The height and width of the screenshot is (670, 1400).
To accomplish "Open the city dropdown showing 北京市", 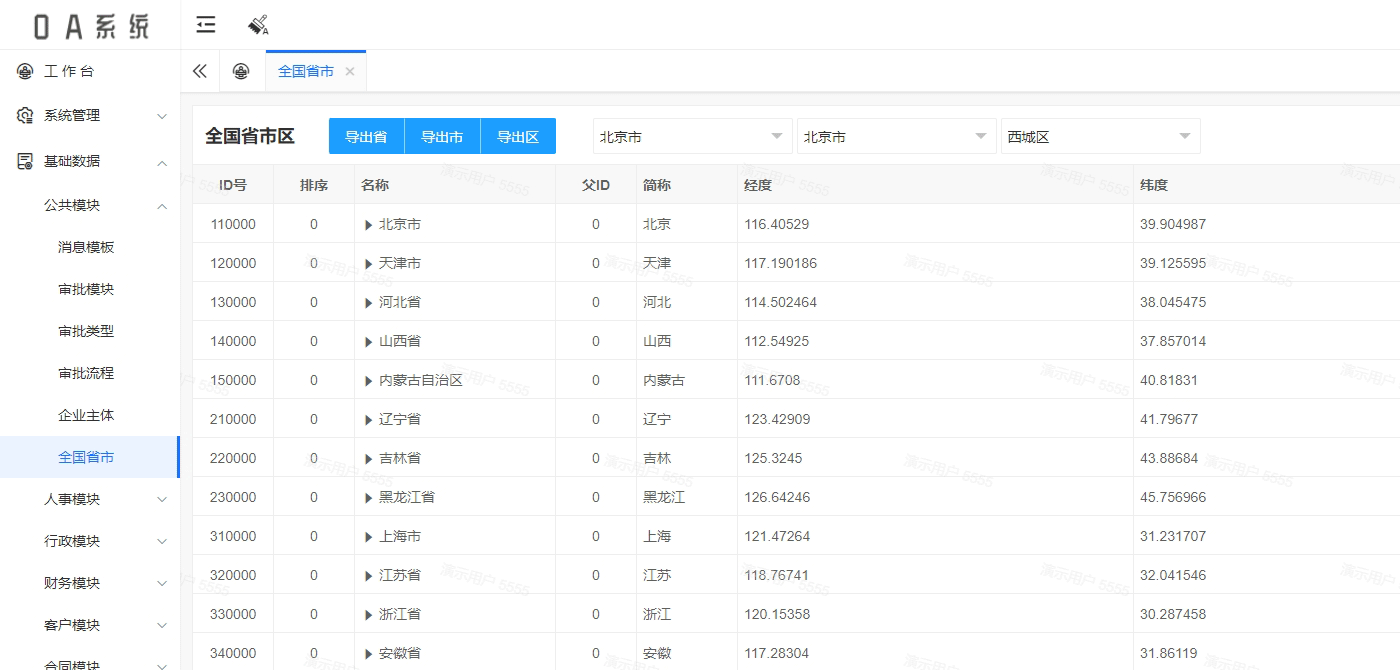I will pos(897,137).
